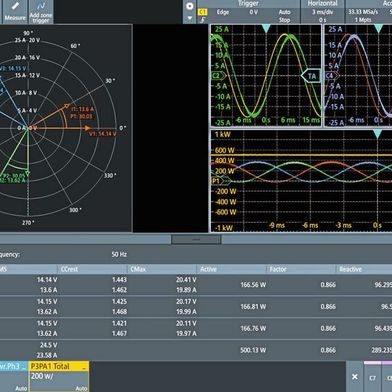
Task: Click the TA trigger level marker
Action: [311, 76]
